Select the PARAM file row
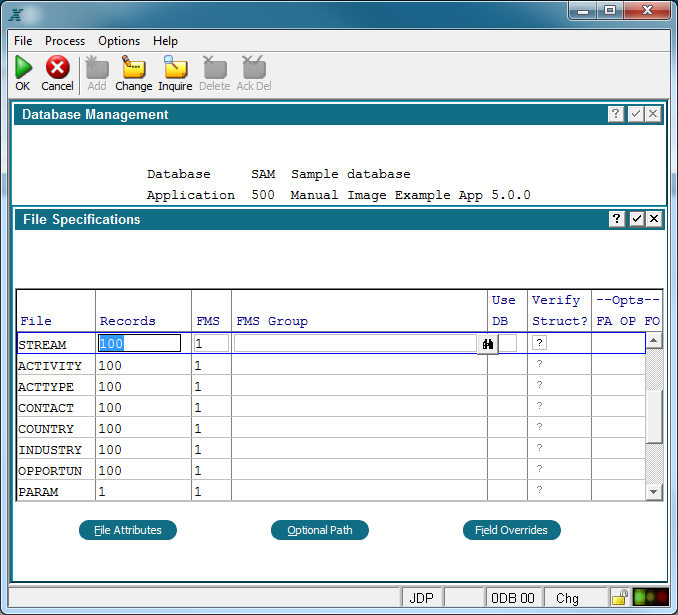Viewport: 678px width, 615px height. point(331,490)
